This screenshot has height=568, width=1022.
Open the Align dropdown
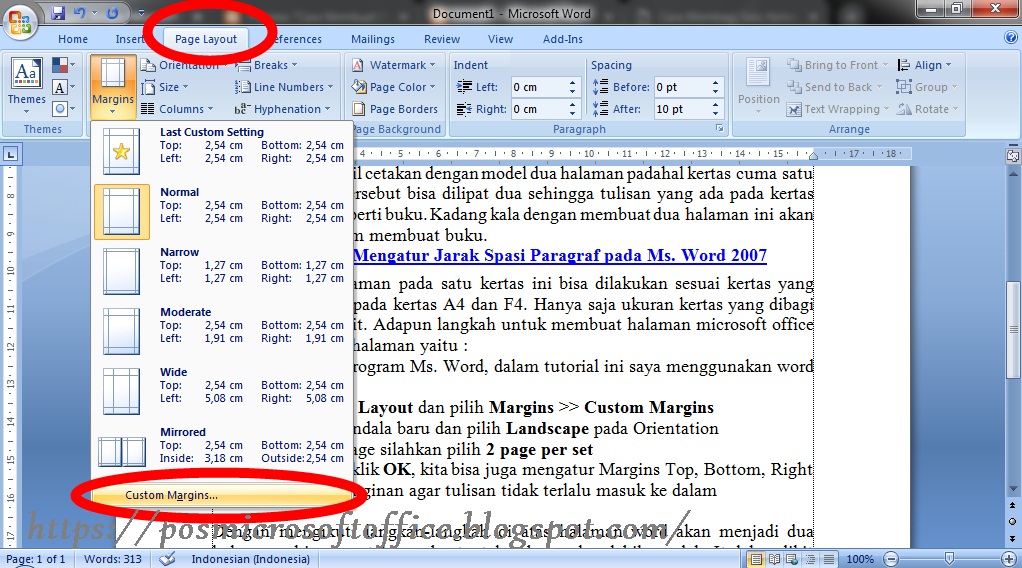click(x=924, y=65)
